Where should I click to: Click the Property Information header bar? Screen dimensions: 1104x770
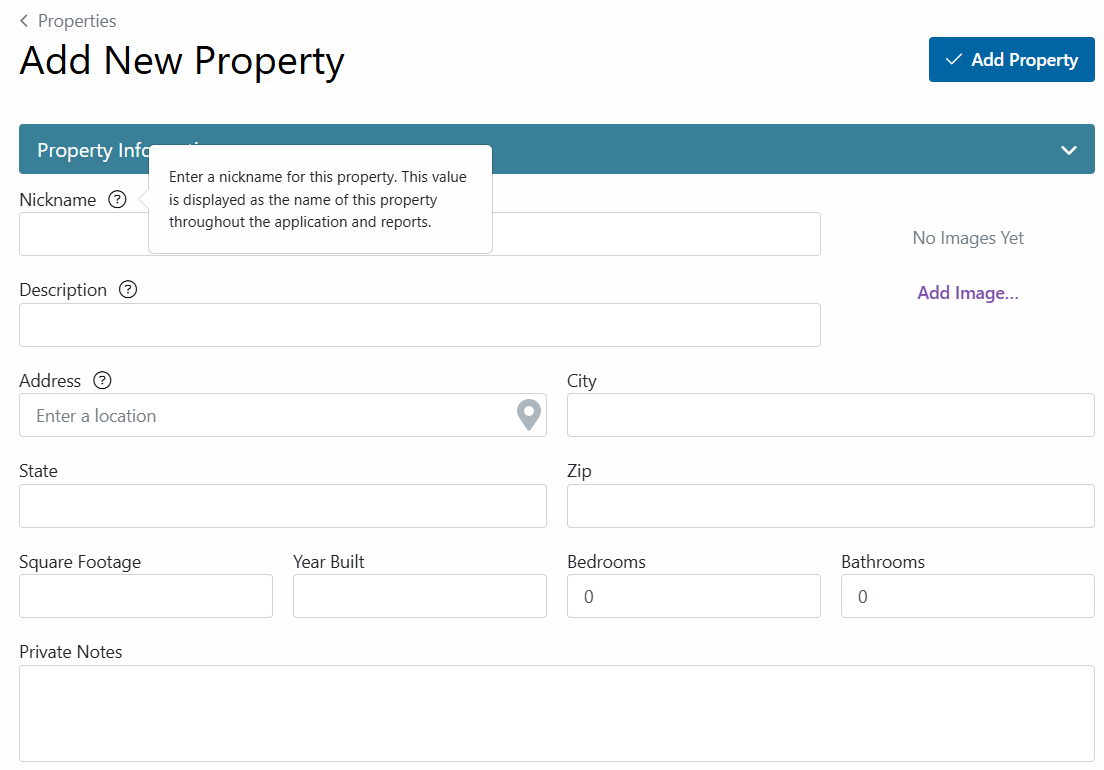557,149
